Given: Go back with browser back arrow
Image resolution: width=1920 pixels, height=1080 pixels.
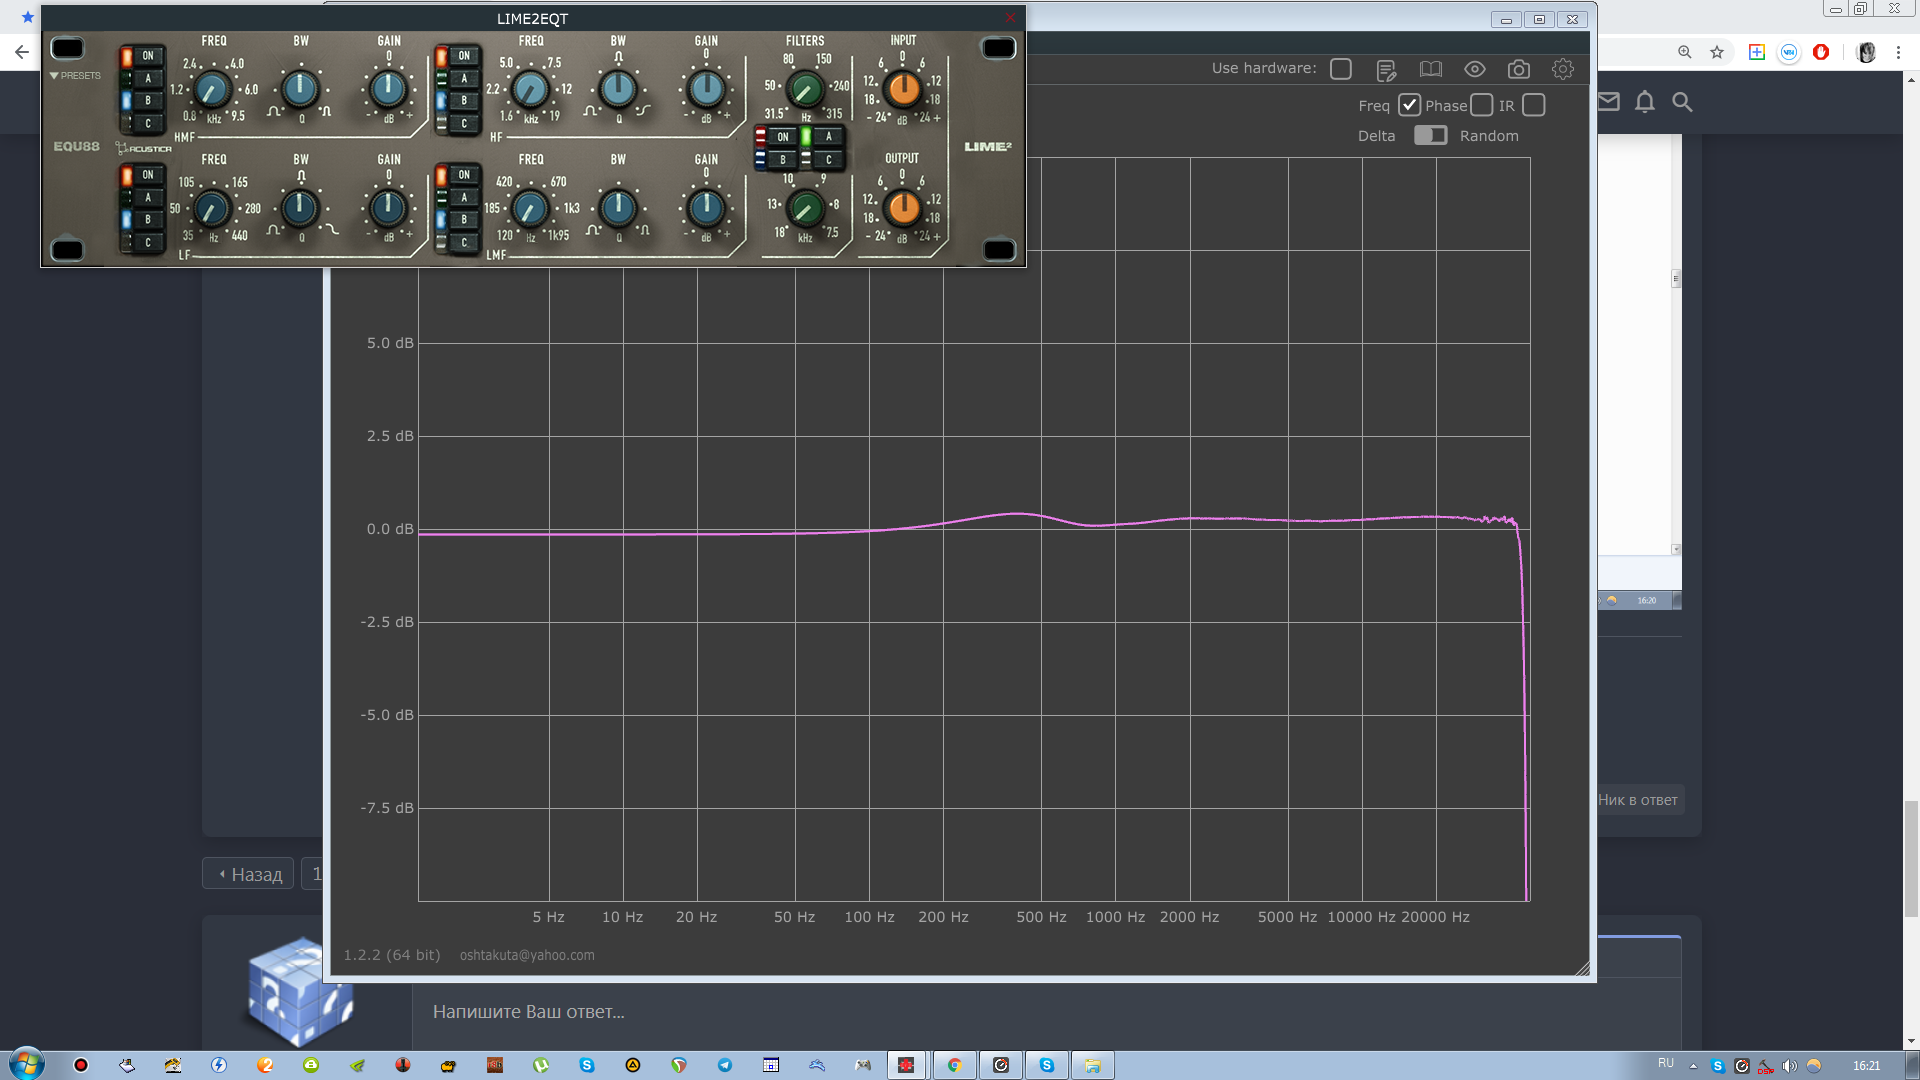Looking at the screenshot, I should (22, 52).
